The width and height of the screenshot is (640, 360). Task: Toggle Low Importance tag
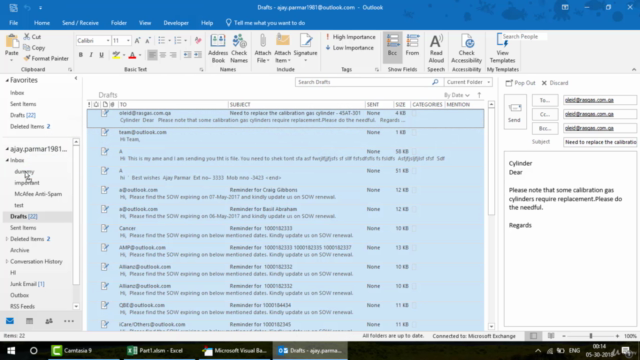click(x=350, y=48)
